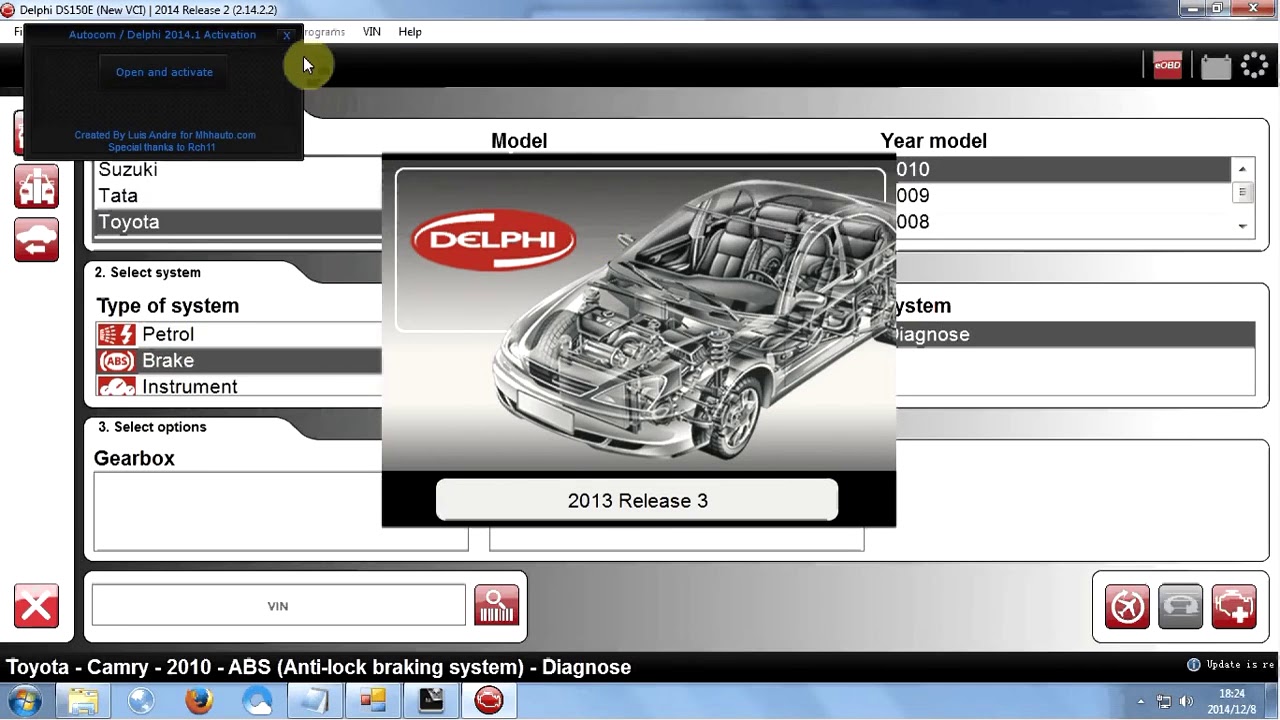The height and width of the screenshot is (720, 1280).
Task: Open the eOBD icon in top toolbar
Action: [x=1167, y=66]
